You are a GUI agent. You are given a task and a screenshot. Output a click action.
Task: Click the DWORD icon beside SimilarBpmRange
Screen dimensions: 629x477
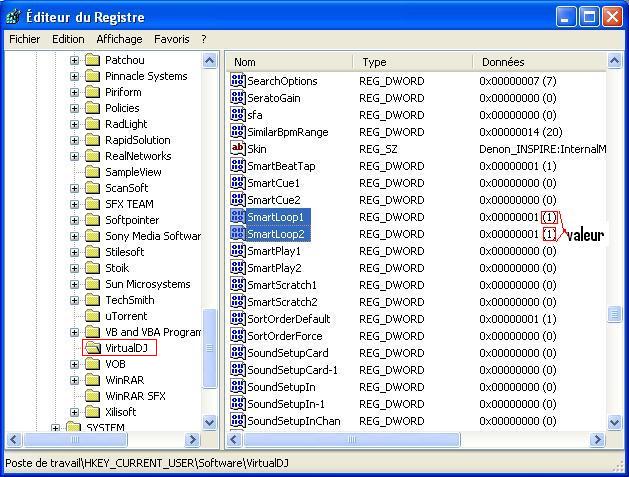click(x=237, y=132)
